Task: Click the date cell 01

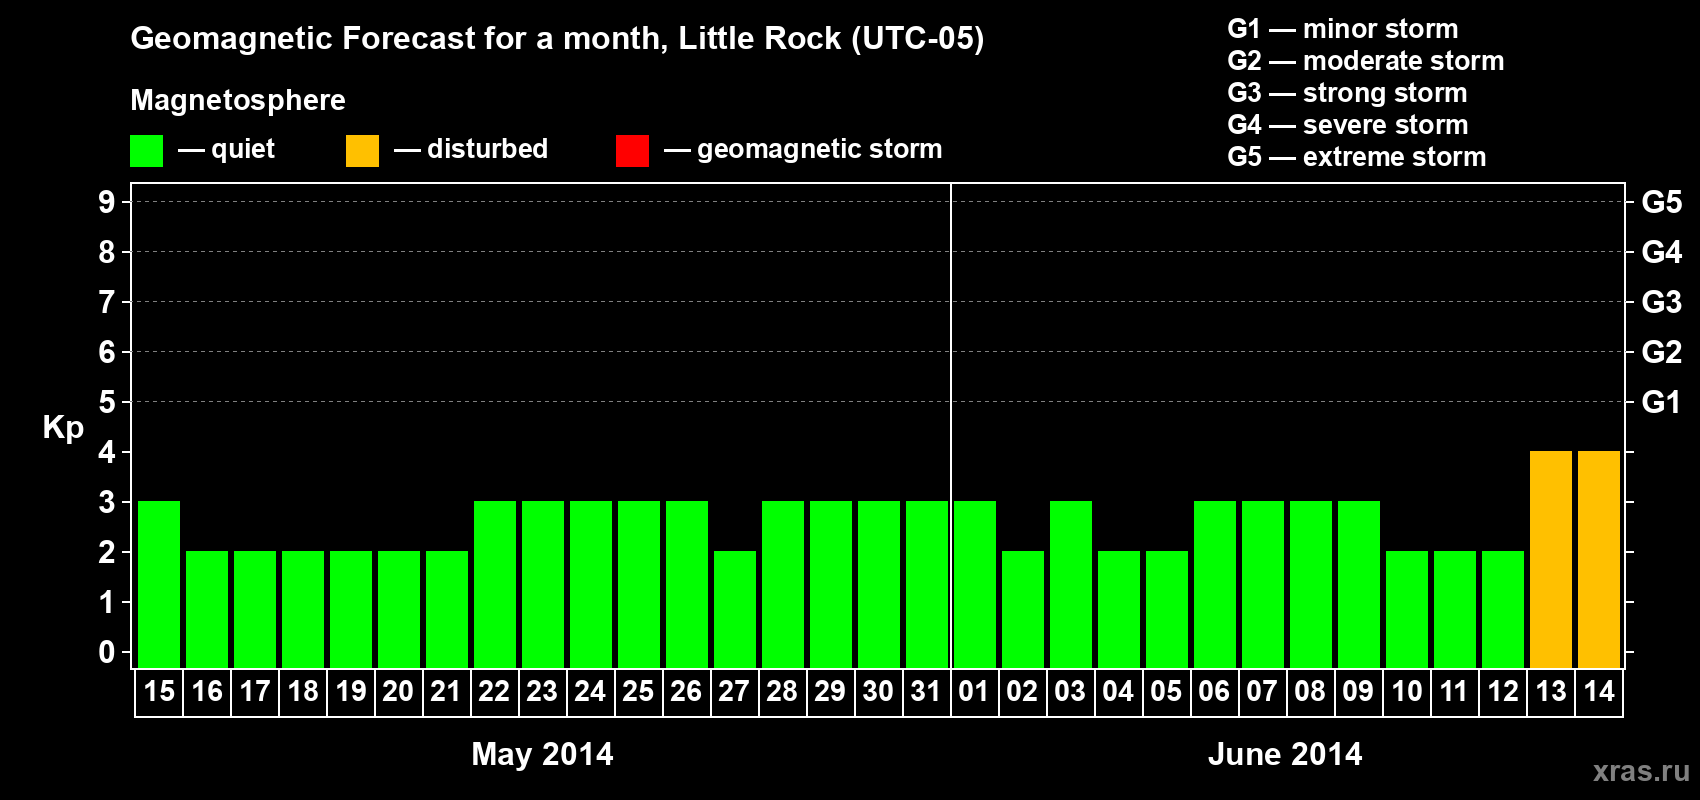Action: (975, 692)
